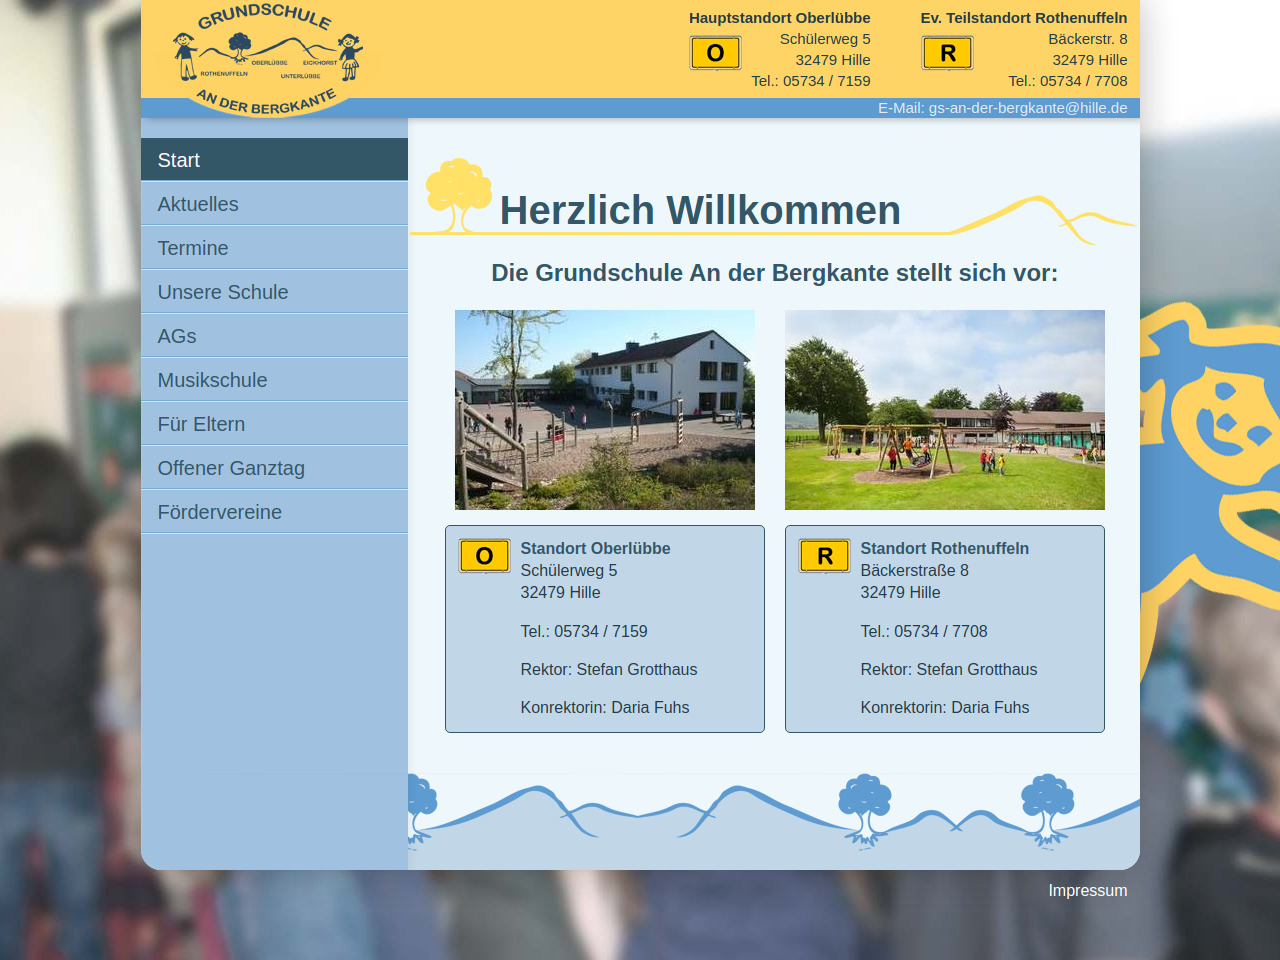The height and width of the screenshot is (960, 1280).
Task: Select Offener Ganztag menu entry
Action: pyautogui.click(x=274, y=468)
